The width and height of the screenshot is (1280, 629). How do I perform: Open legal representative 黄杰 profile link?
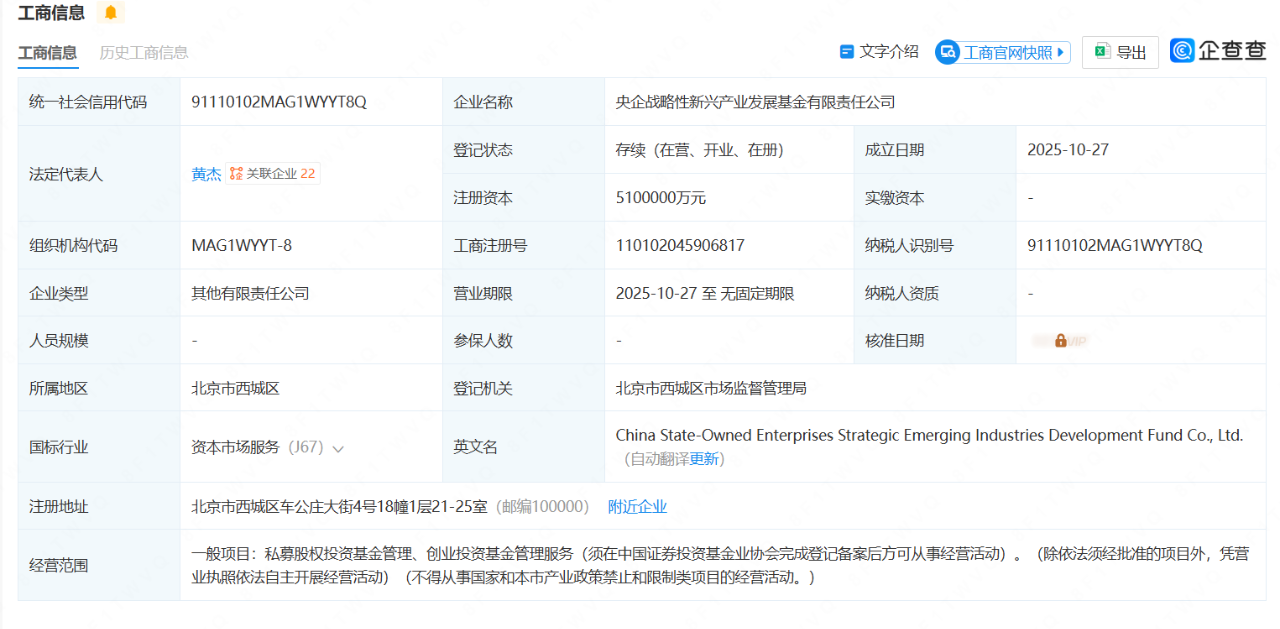pos(206,174)
